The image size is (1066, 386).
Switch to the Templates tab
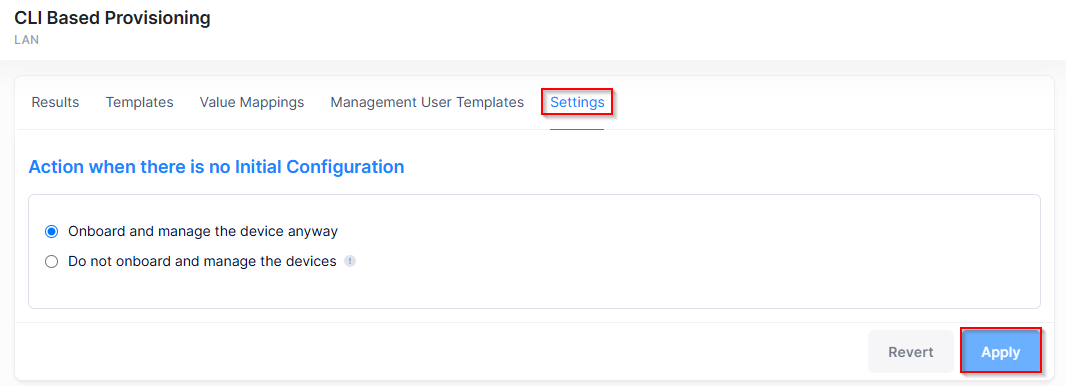tap(139, 102)
